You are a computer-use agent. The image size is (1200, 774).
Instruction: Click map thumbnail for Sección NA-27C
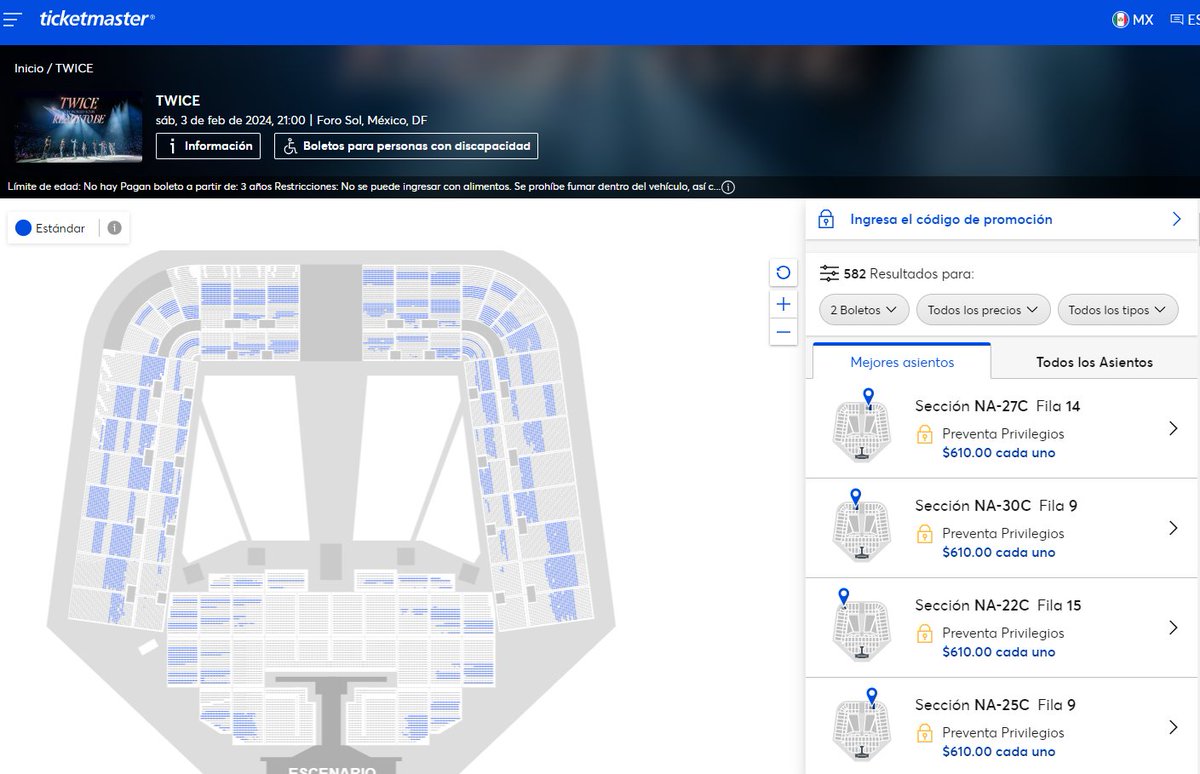[861, 427]
